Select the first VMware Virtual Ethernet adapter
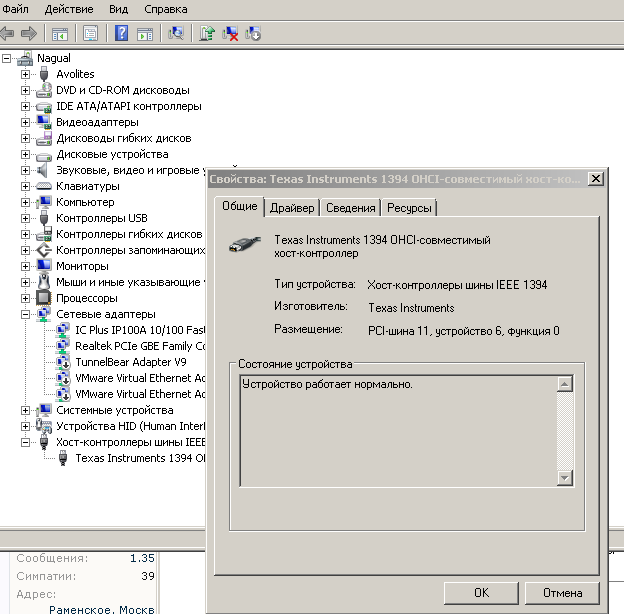The height and width of the screenshot is (614, 624). [x=140, y=378]
